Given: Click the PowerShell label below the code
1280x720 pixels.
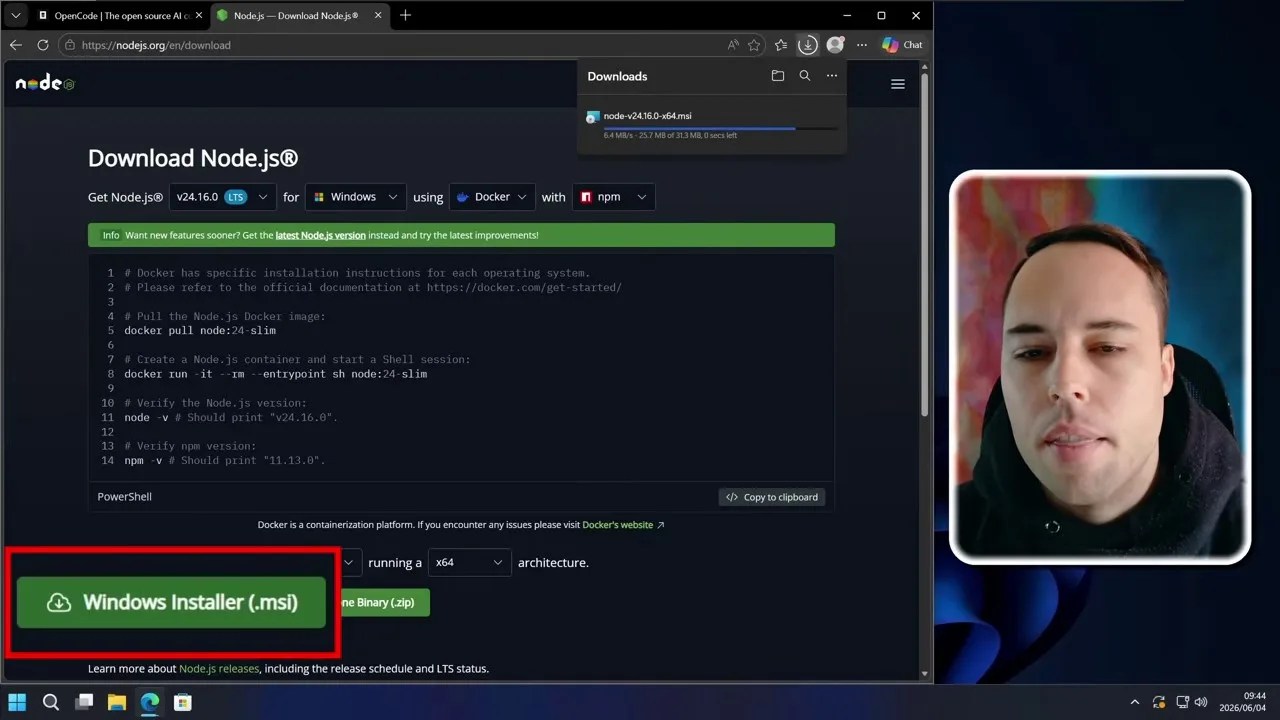Looking at the screenshot, I should pos(125,497).
